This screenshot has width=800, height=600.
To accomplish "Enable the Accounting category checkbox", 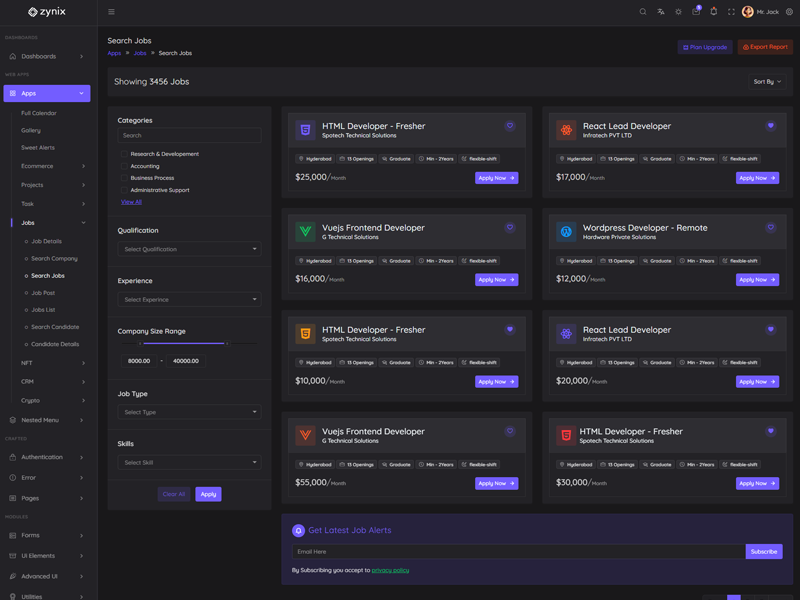I will tap(124, 166).
